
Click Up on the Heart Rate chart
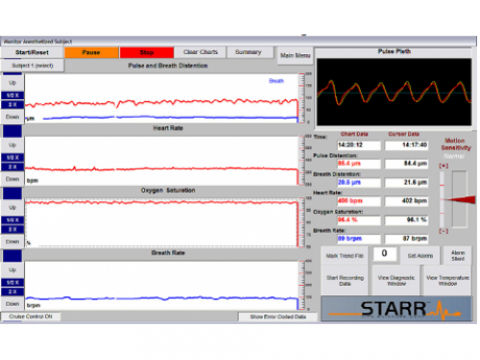(x=12, y=145)
